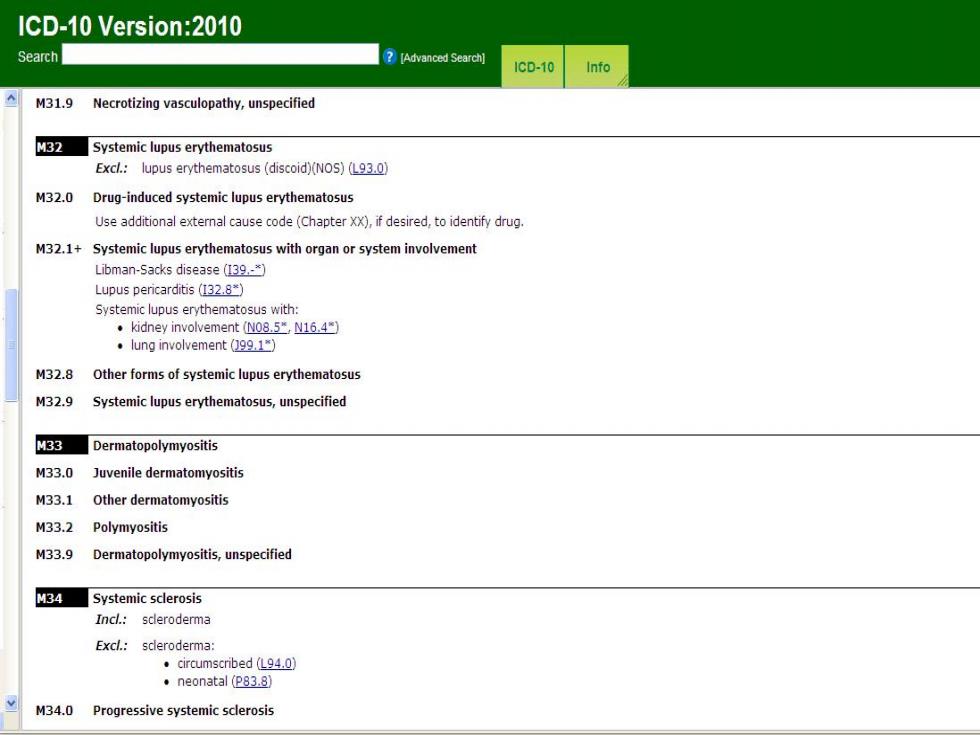This screenshot has height=735, width=980.
Task: Click 'Systemic lupus erythematosus with organ' heading
Action: 284,249
